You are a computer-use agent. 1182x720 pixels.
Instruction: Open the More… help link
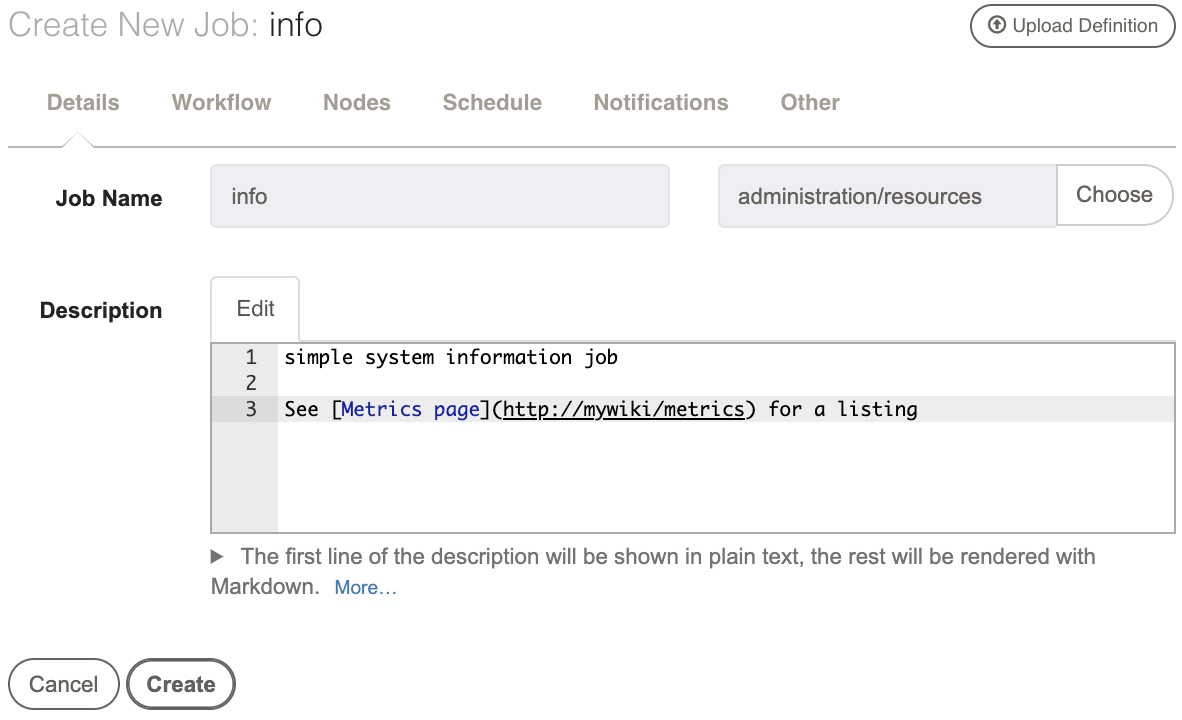(x=366, y=588)
